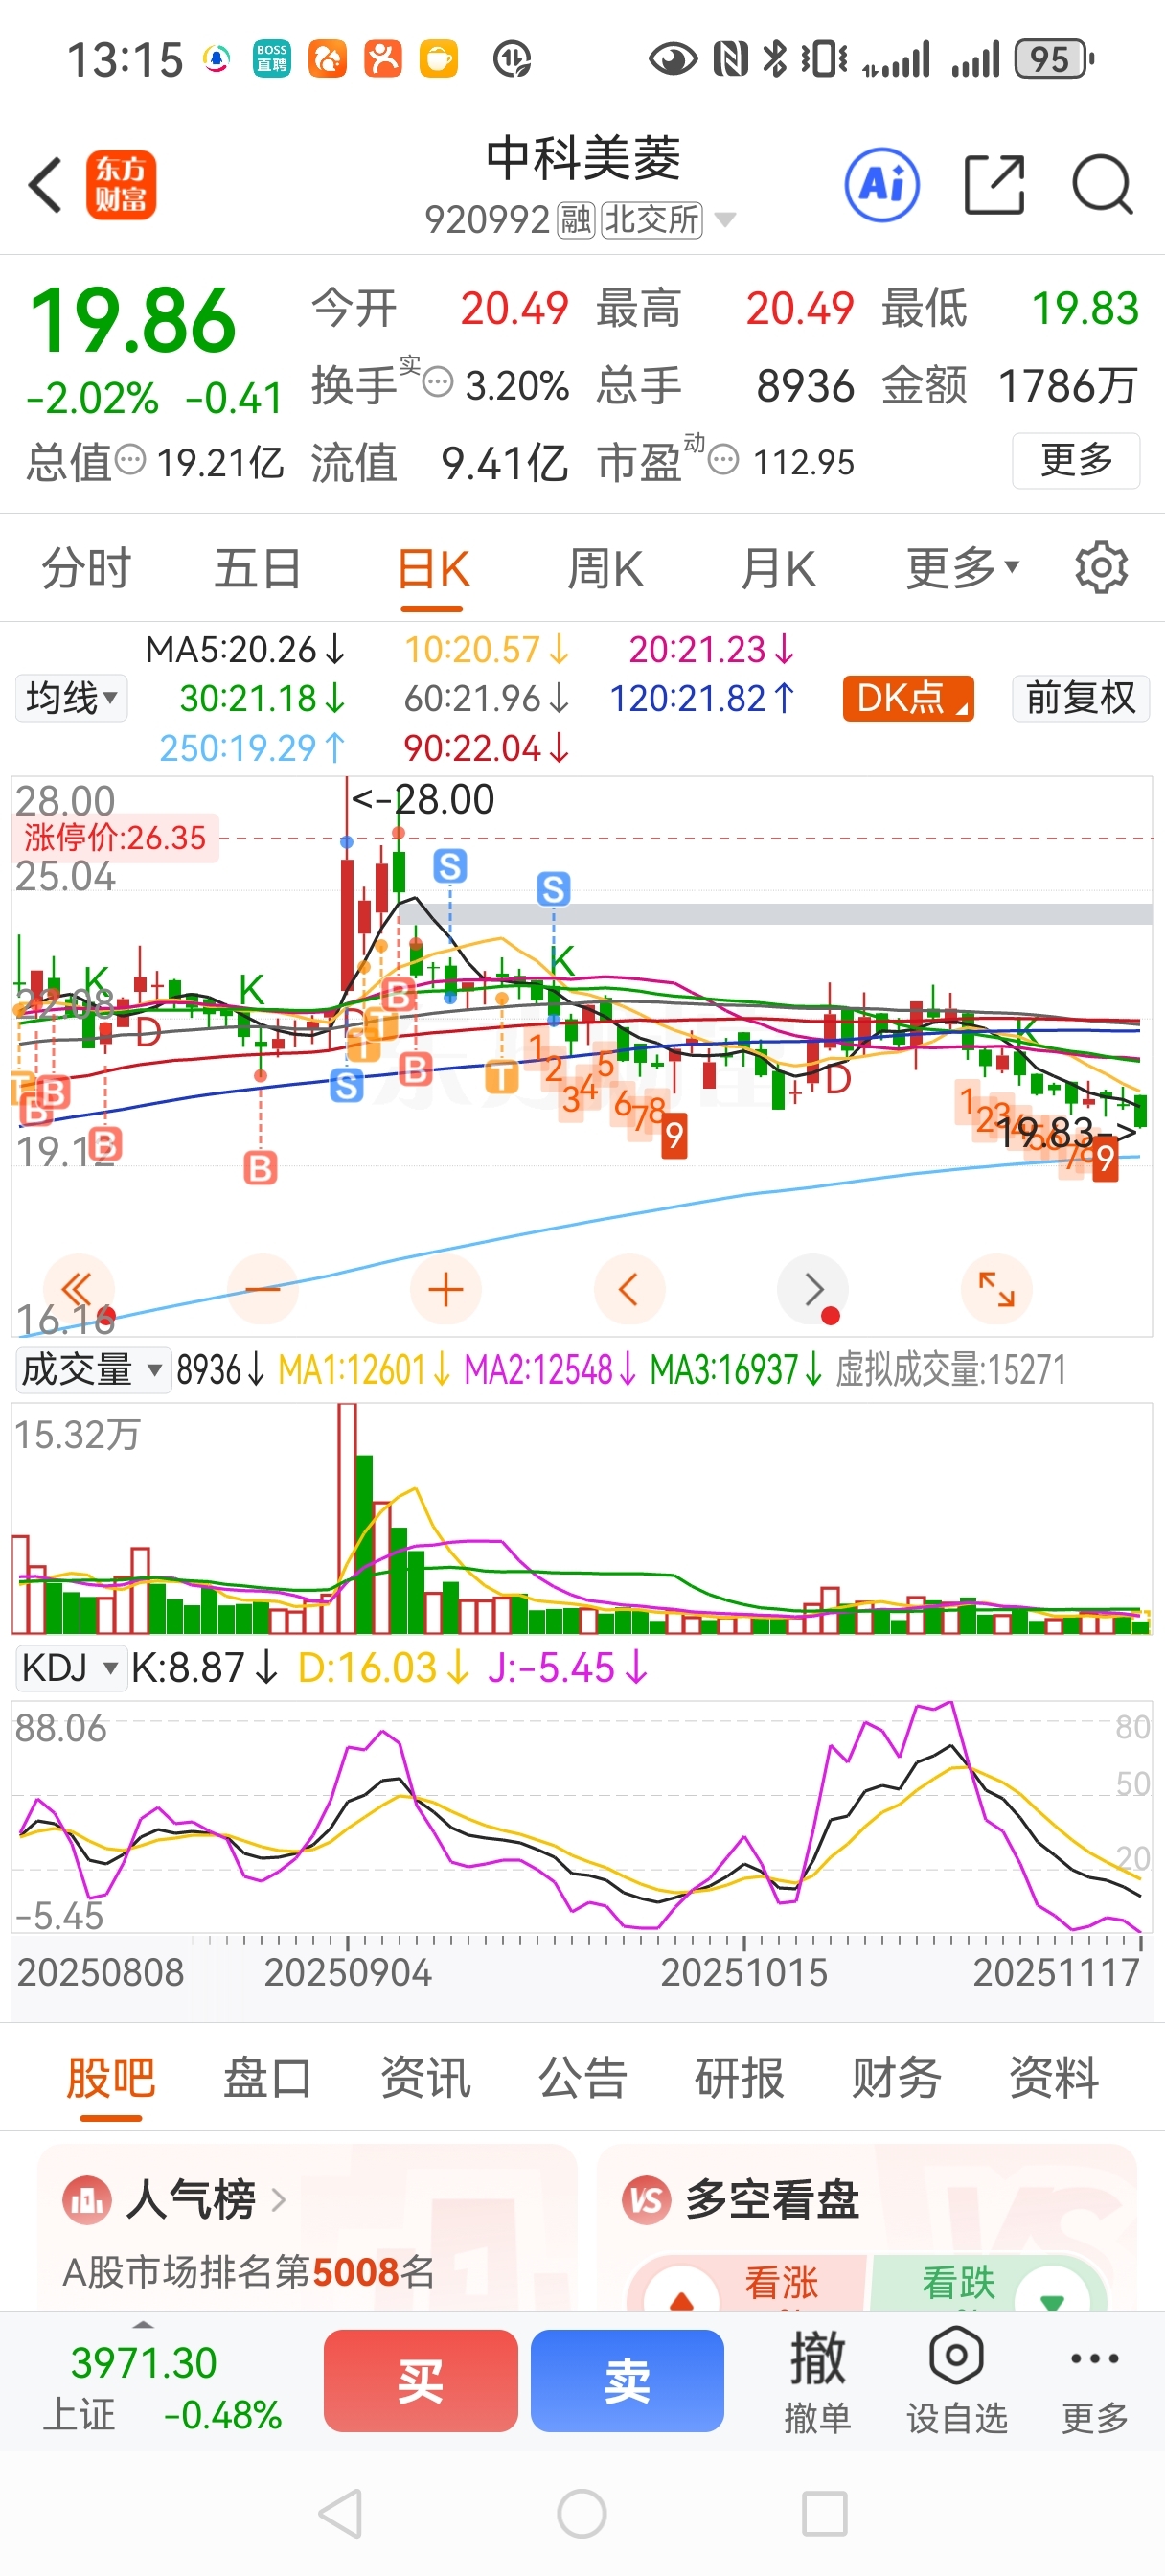Vote 看涨 bullish
The height and width of the screenshot is (2576, 1165).
point(781,2283)
